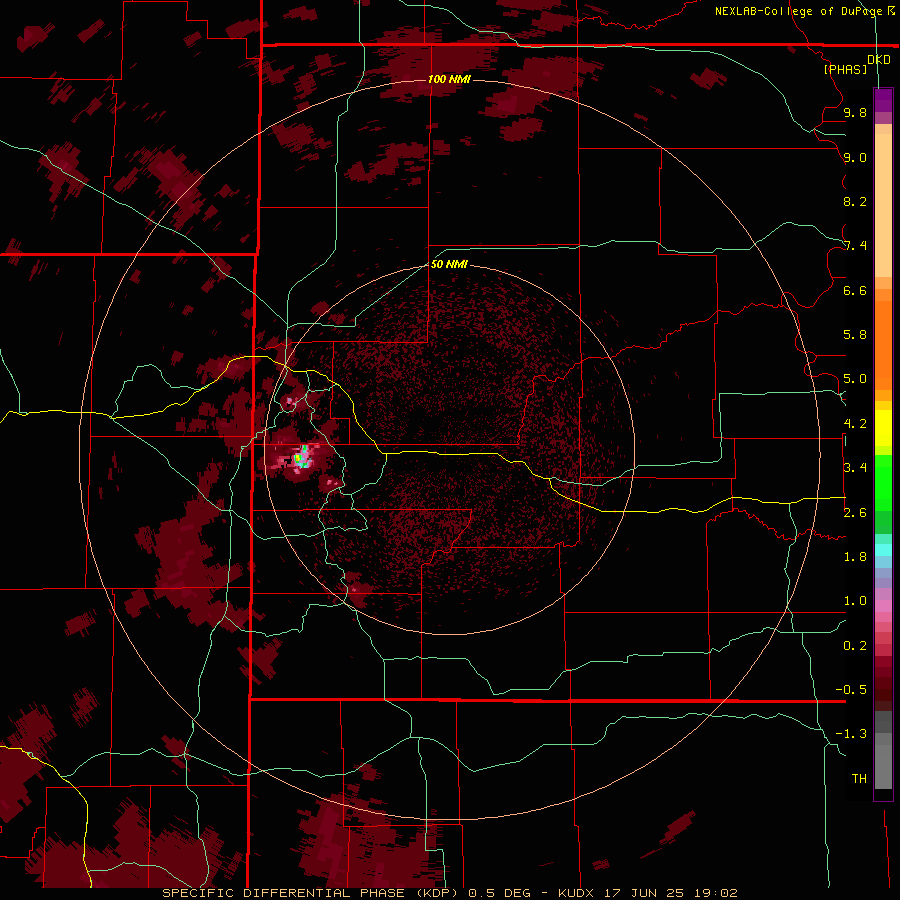Select the 9.8 scale value
Image resolution: width=900 pixels, height=900 pixels.
[x=855, y=112]
